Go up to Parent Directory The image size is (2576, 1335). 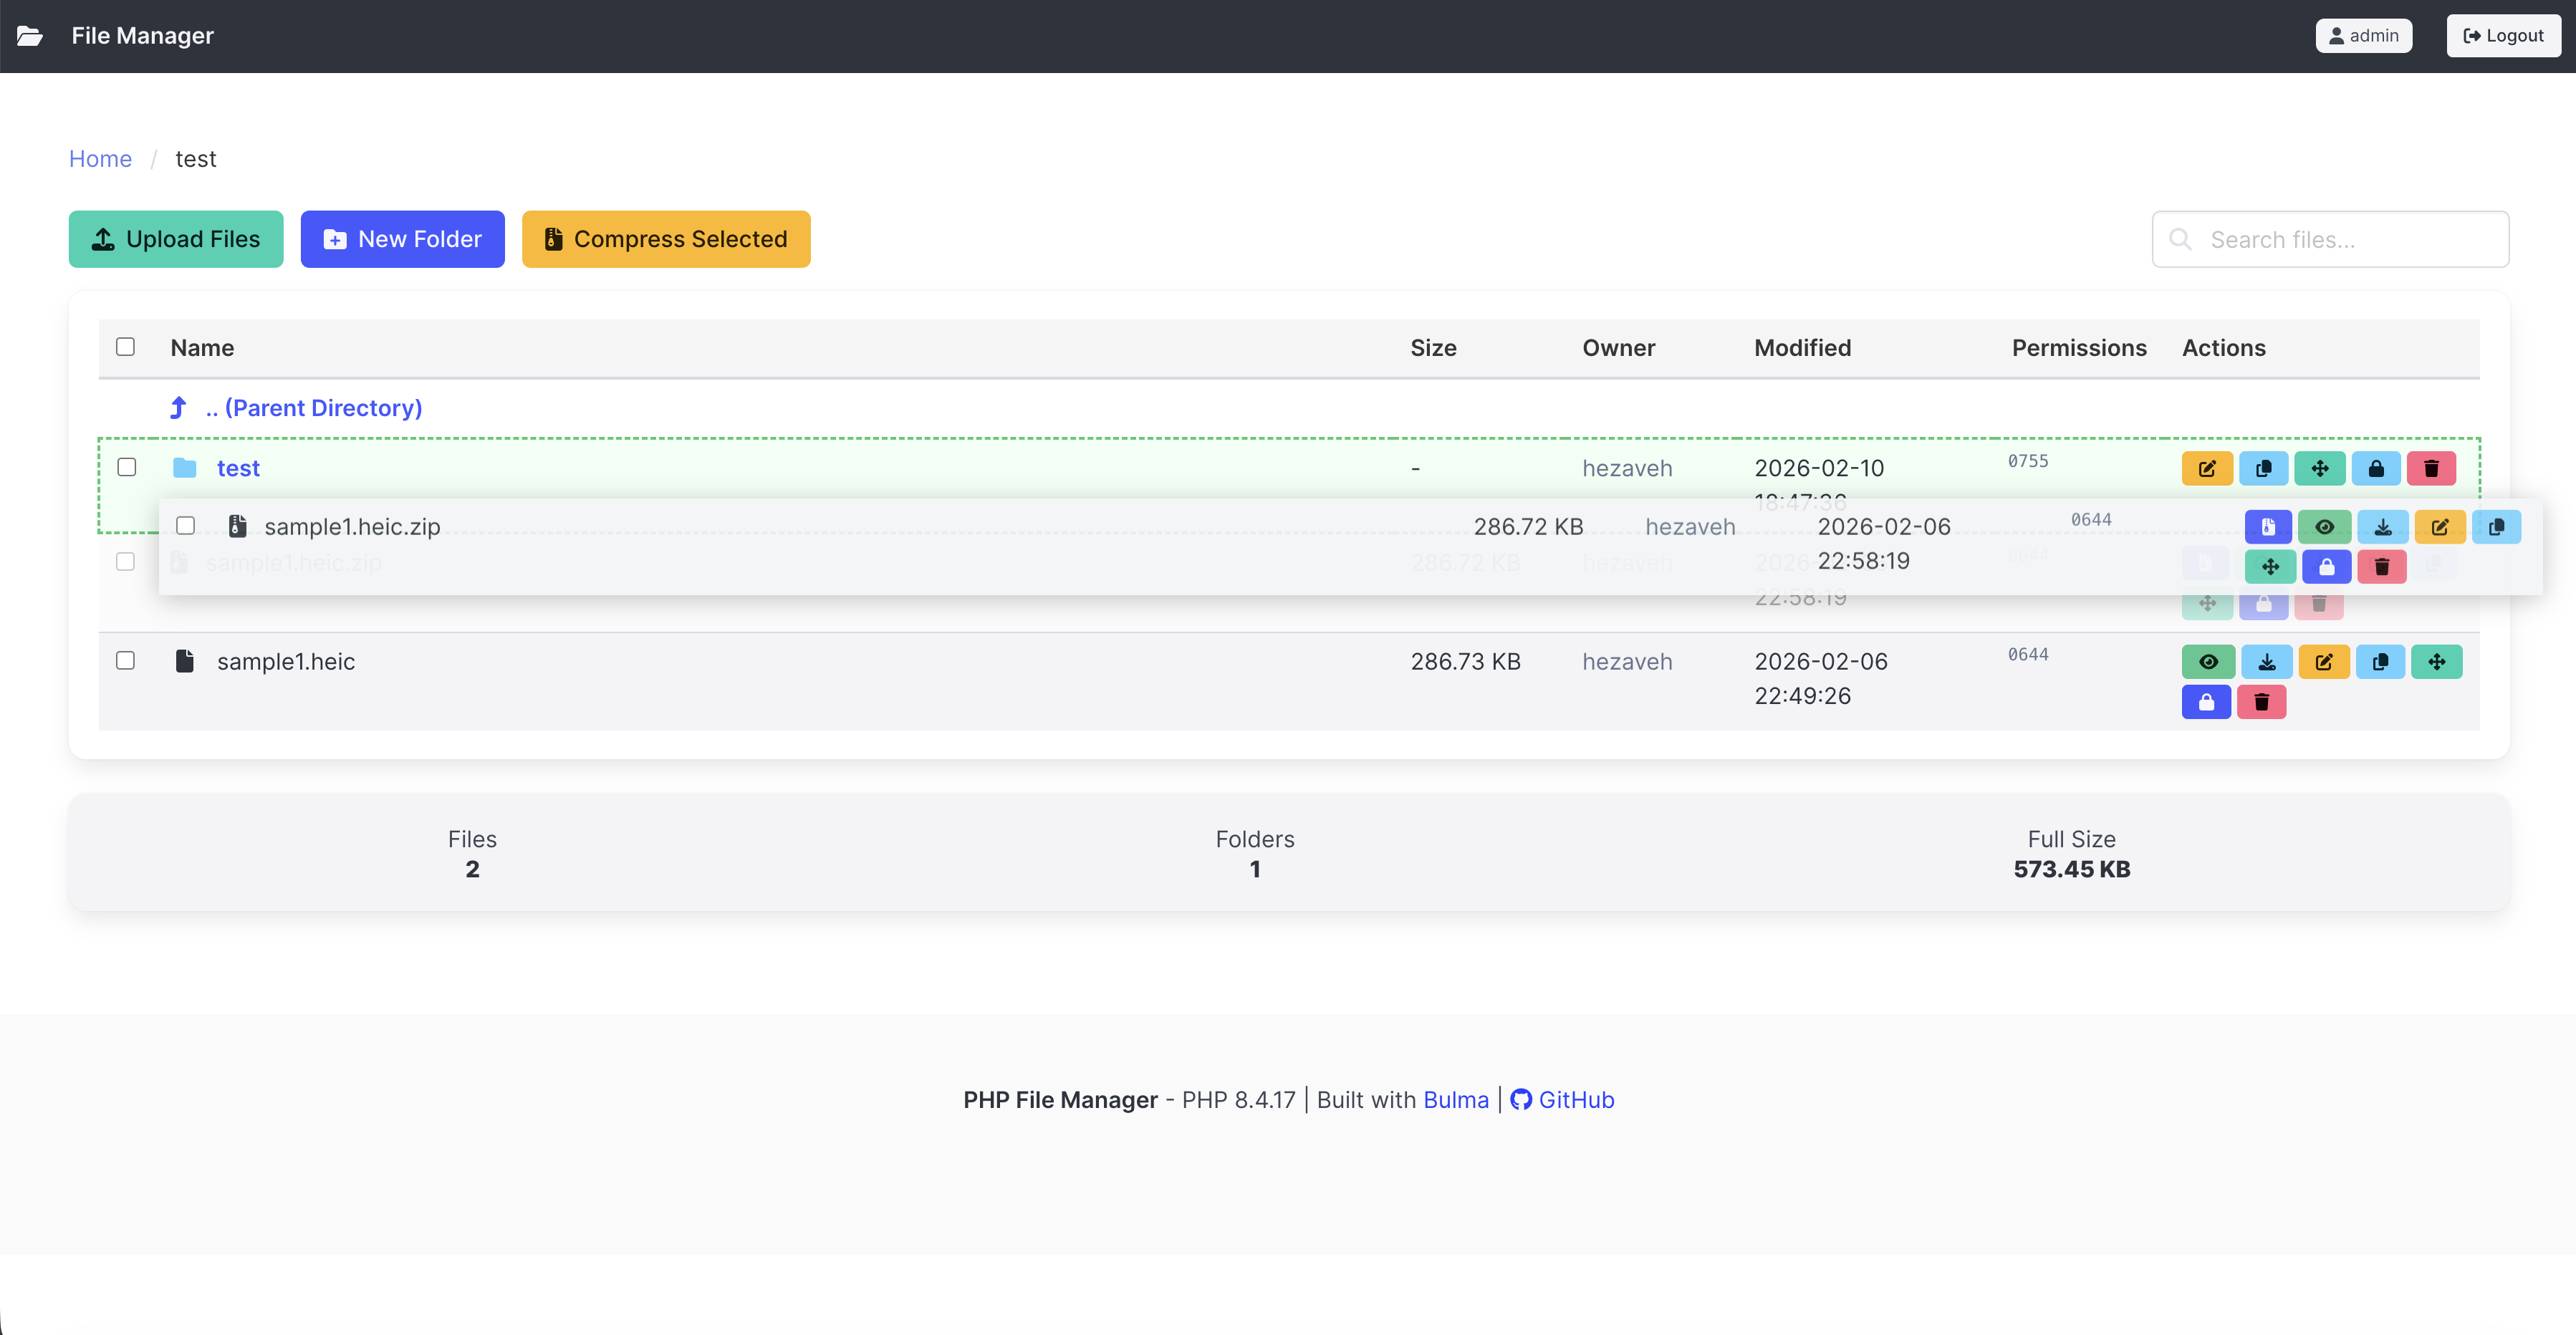click(312, 408)
